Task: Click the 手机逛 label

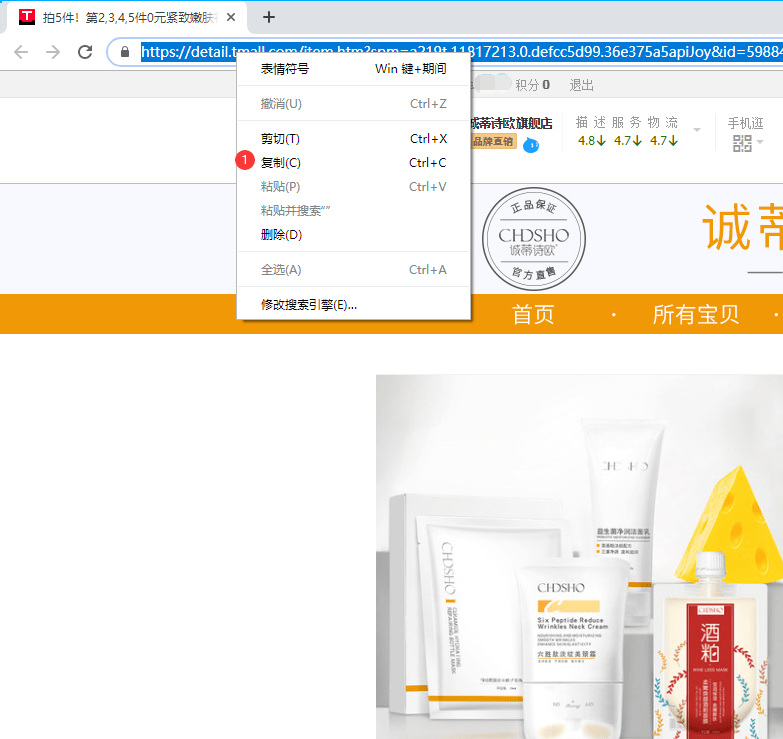Action: [x=746, y=123]
